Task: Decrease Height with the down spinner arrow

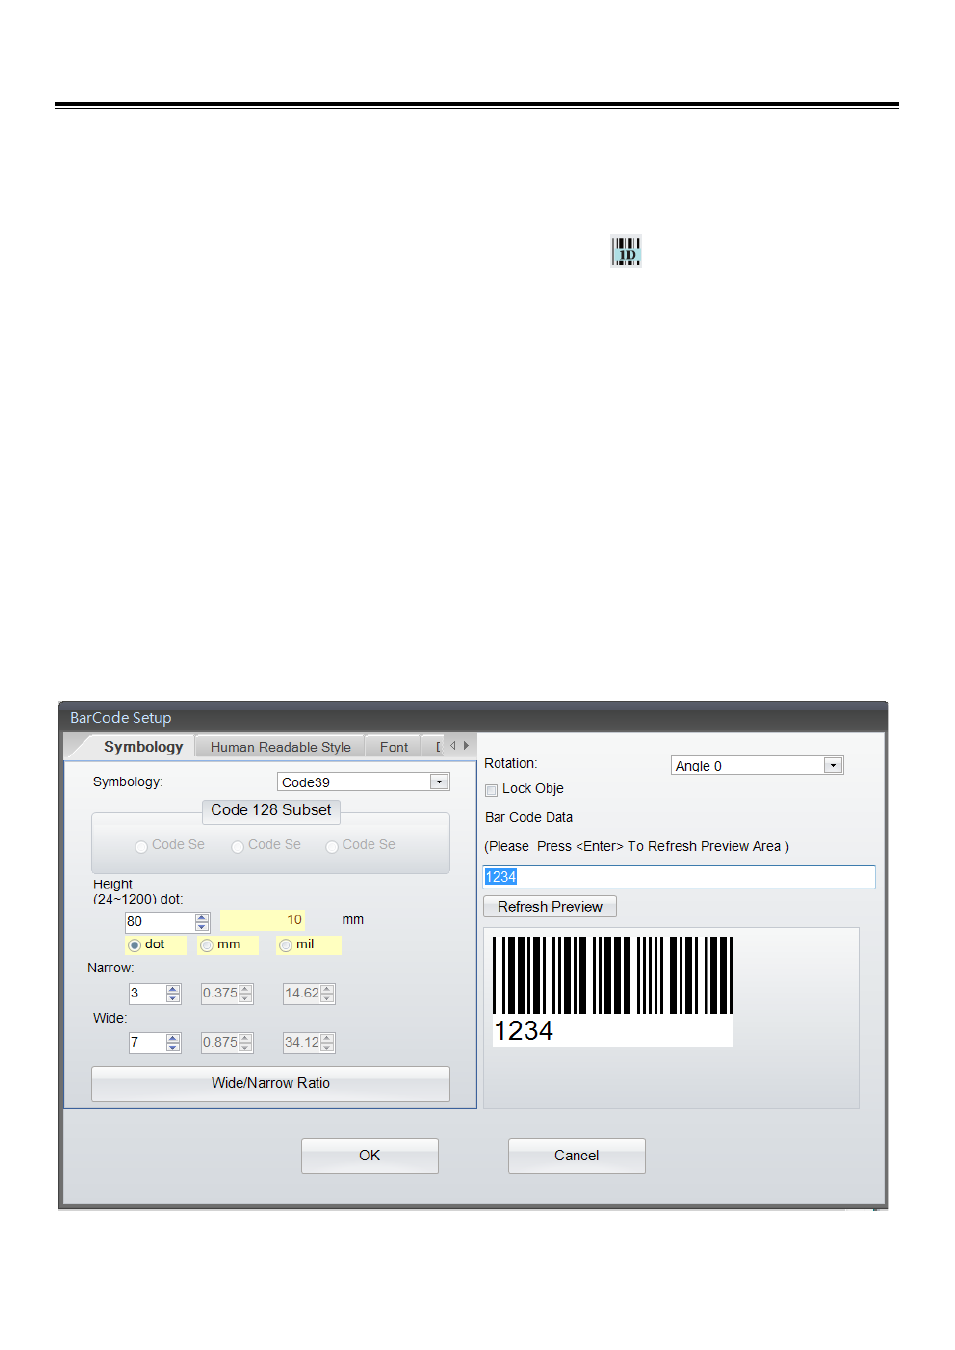Action: coord(202,926)
